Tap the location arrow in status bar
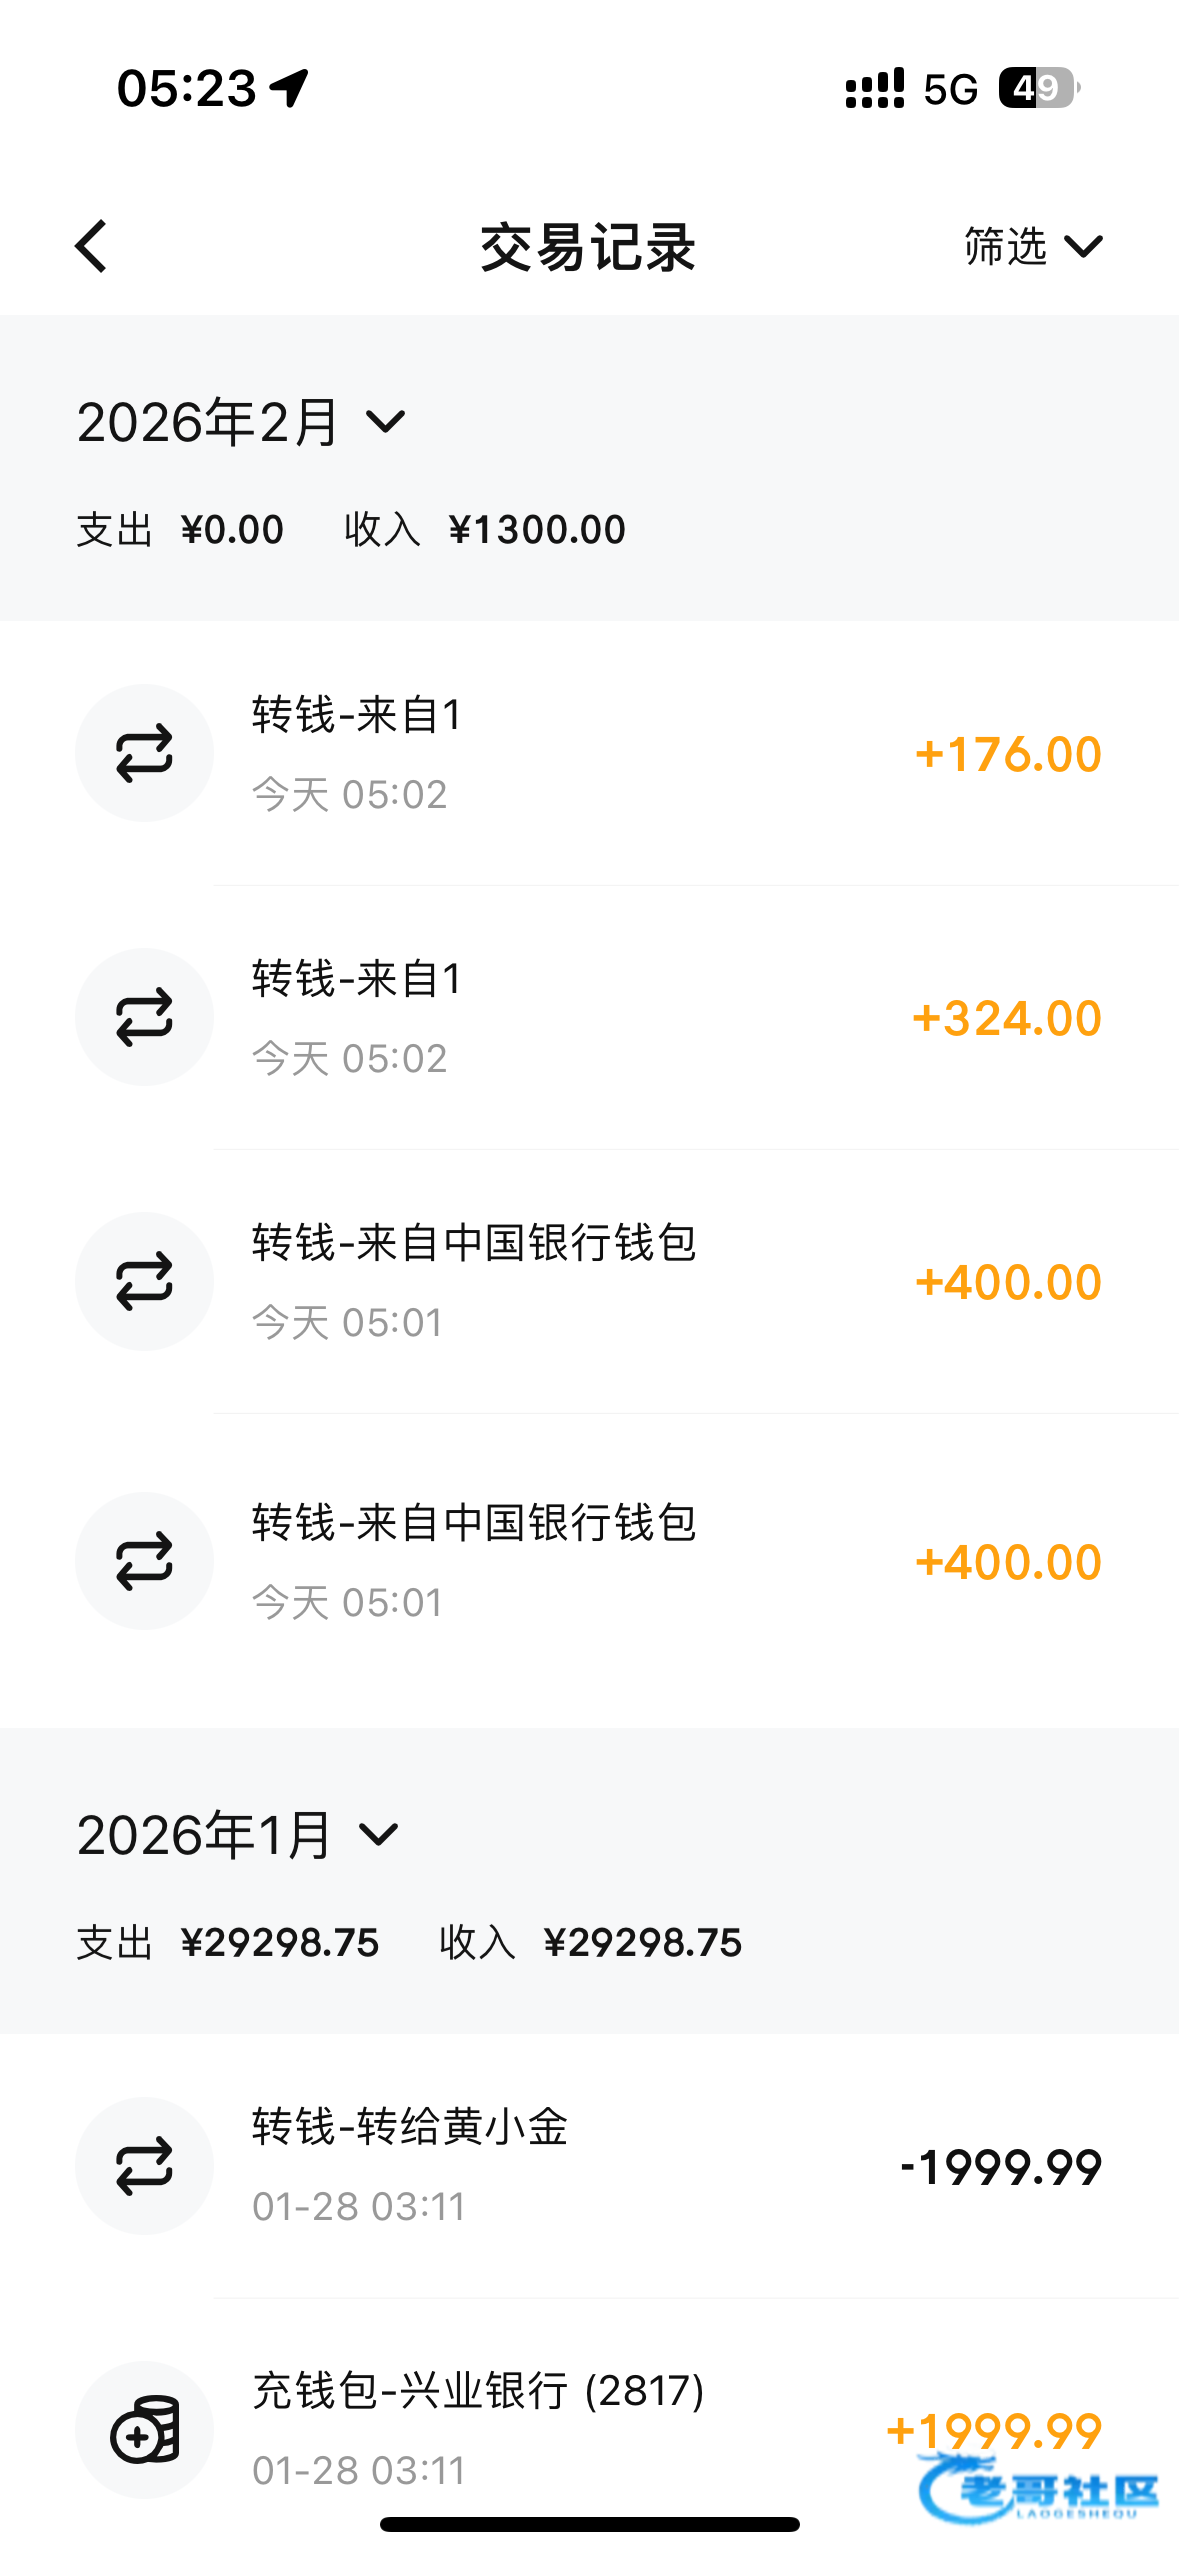 coord(290,88)
